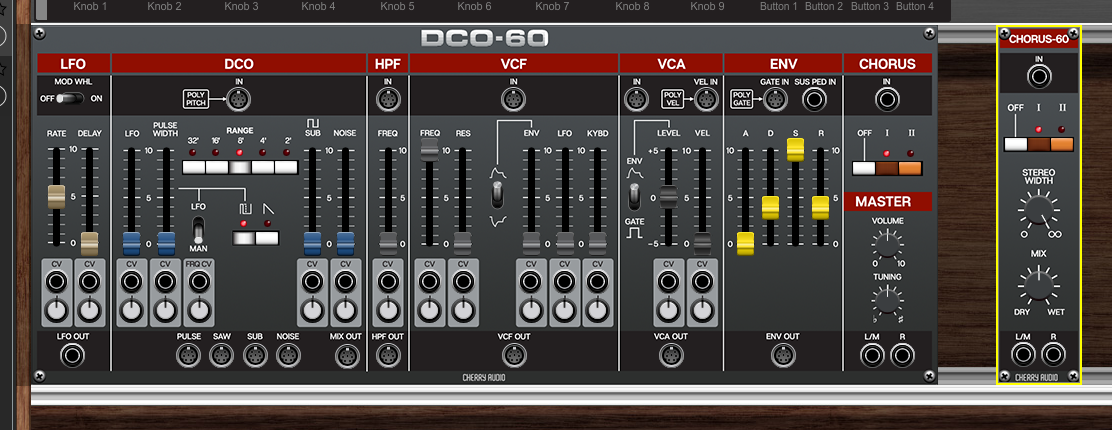Click the VCF RES slider handle
The image size is (1112, 430).
[x=462, y=243]
